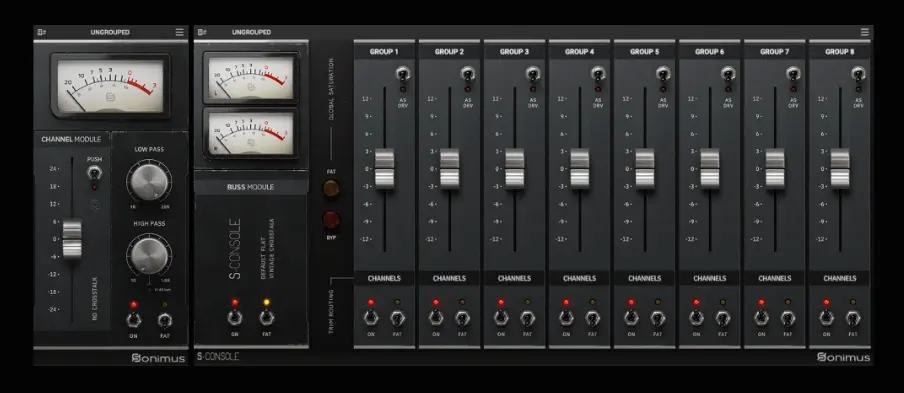Flip Group 5 AS DRV switch

(662, 74)
